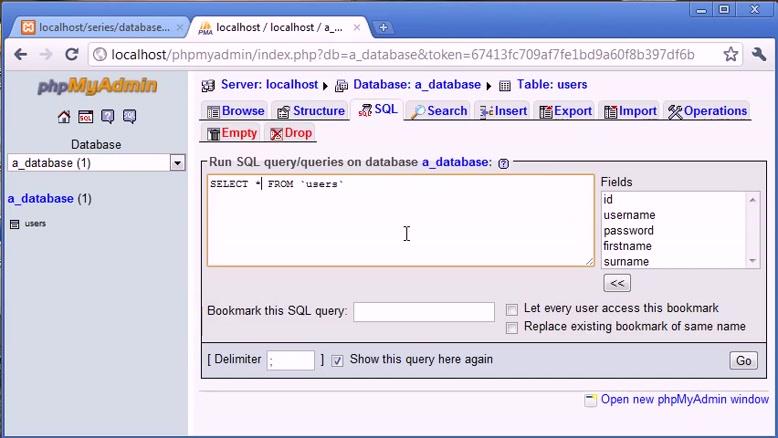Click the phpMyAdmin logo
778x438 pixels.
click(97, 86)
